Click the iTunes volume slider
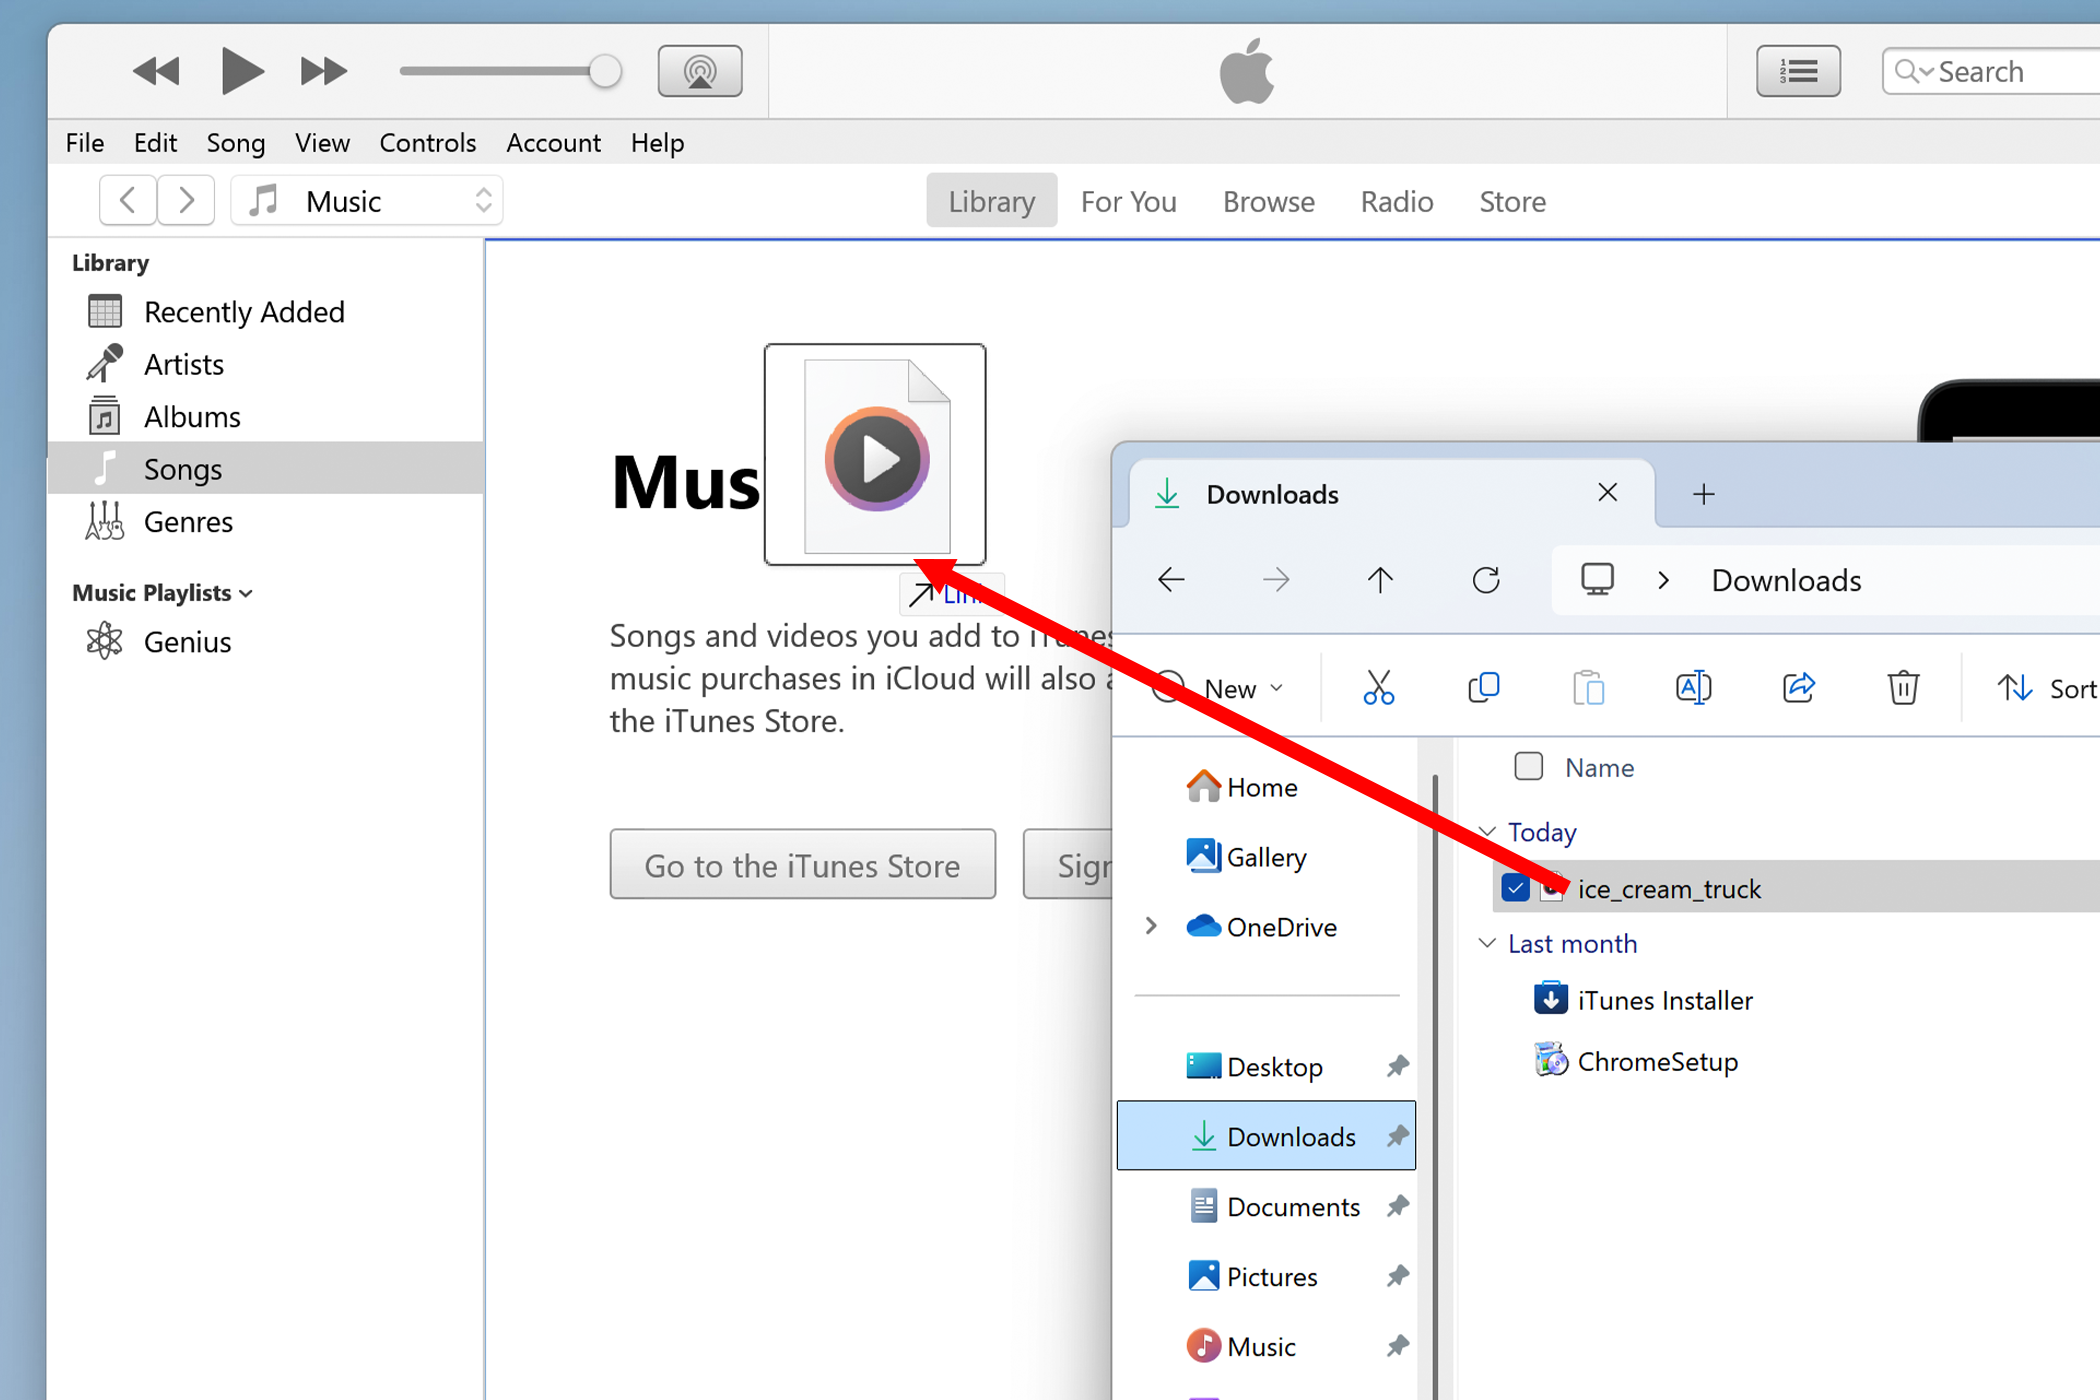The height and width of the screenshot is (1400, 2100). (x=604, y=70)
